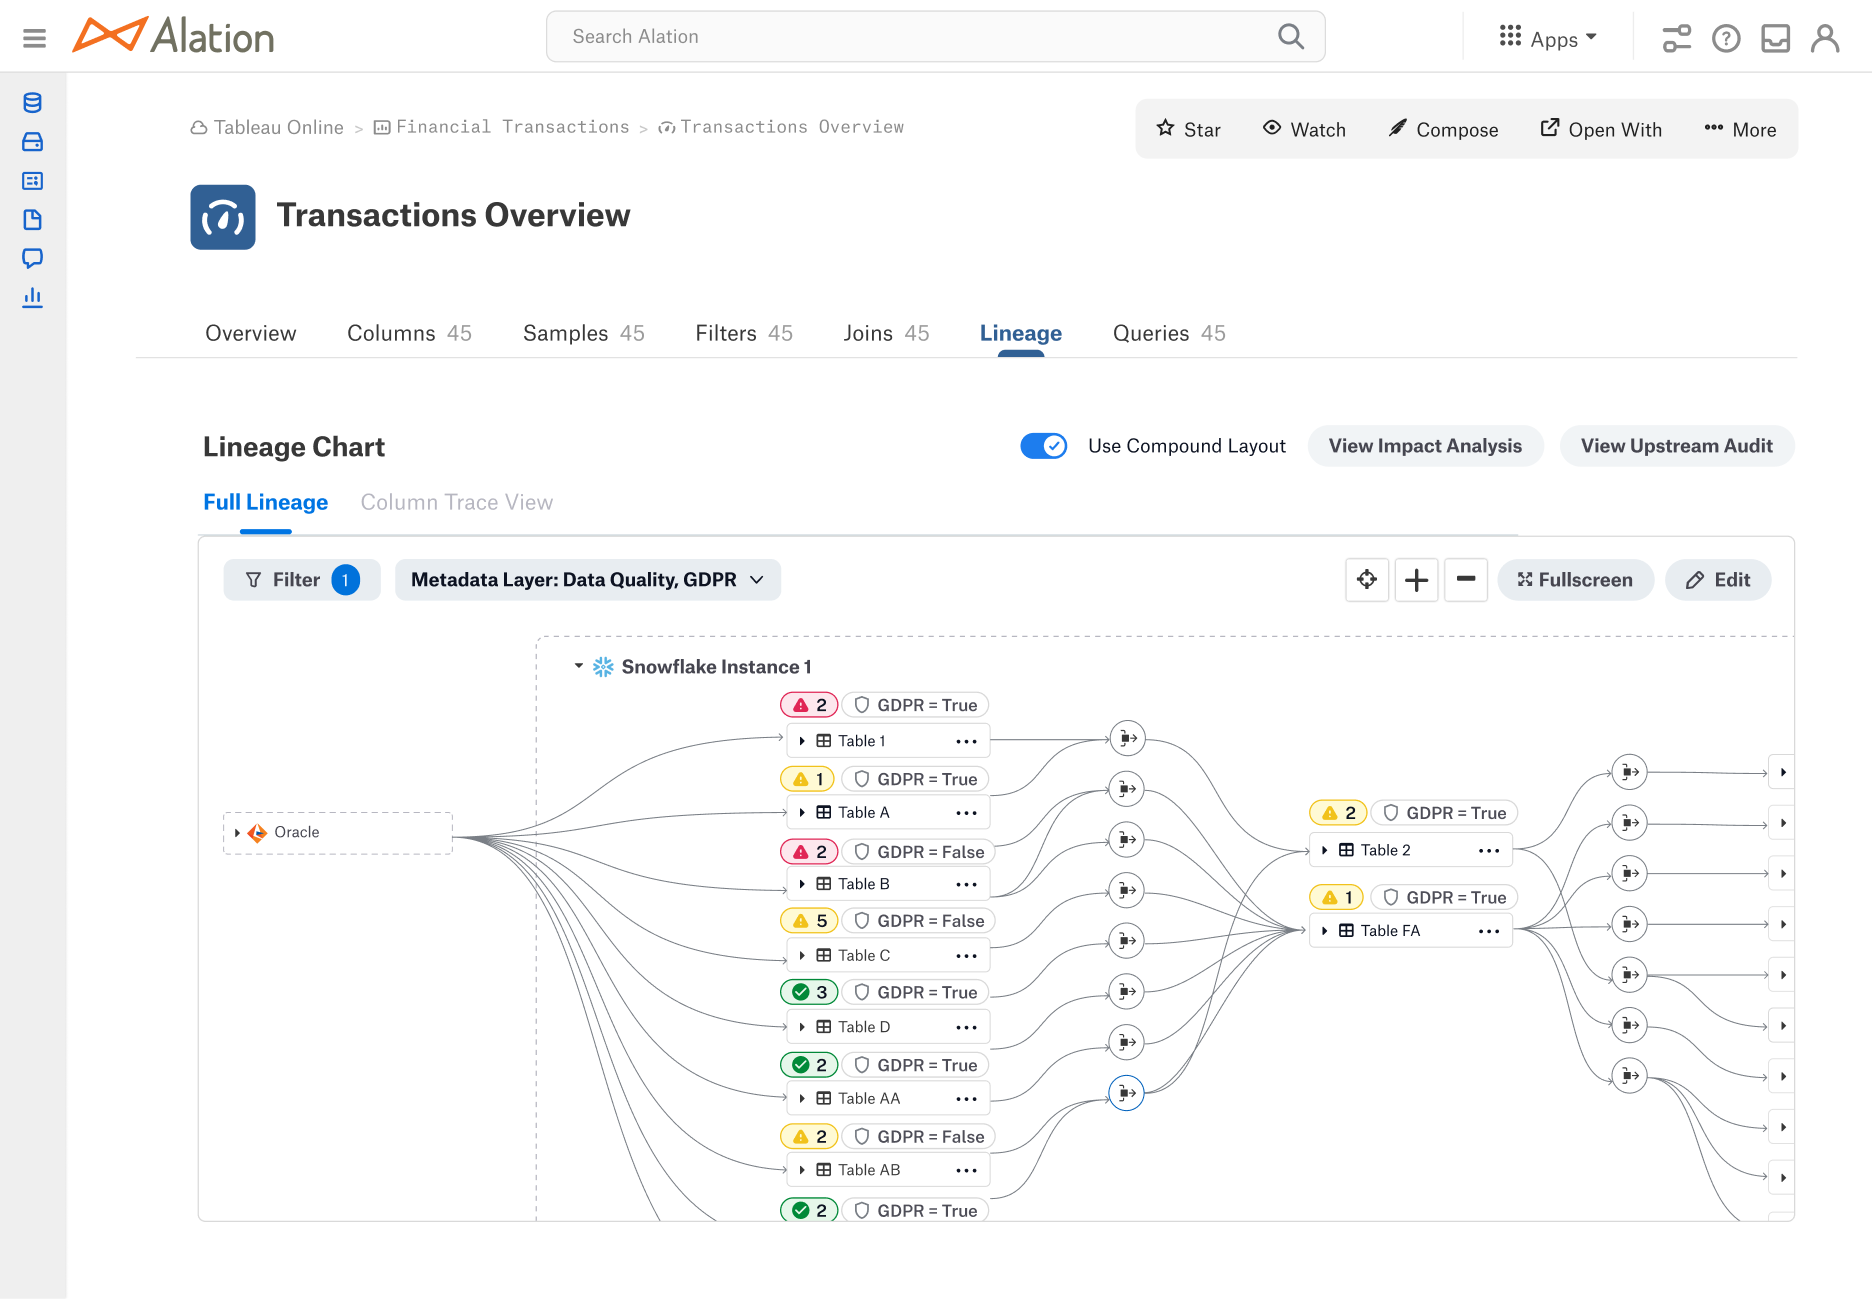
Task: Open the database icon in left sidebar
Action: (x=32, y=103)
